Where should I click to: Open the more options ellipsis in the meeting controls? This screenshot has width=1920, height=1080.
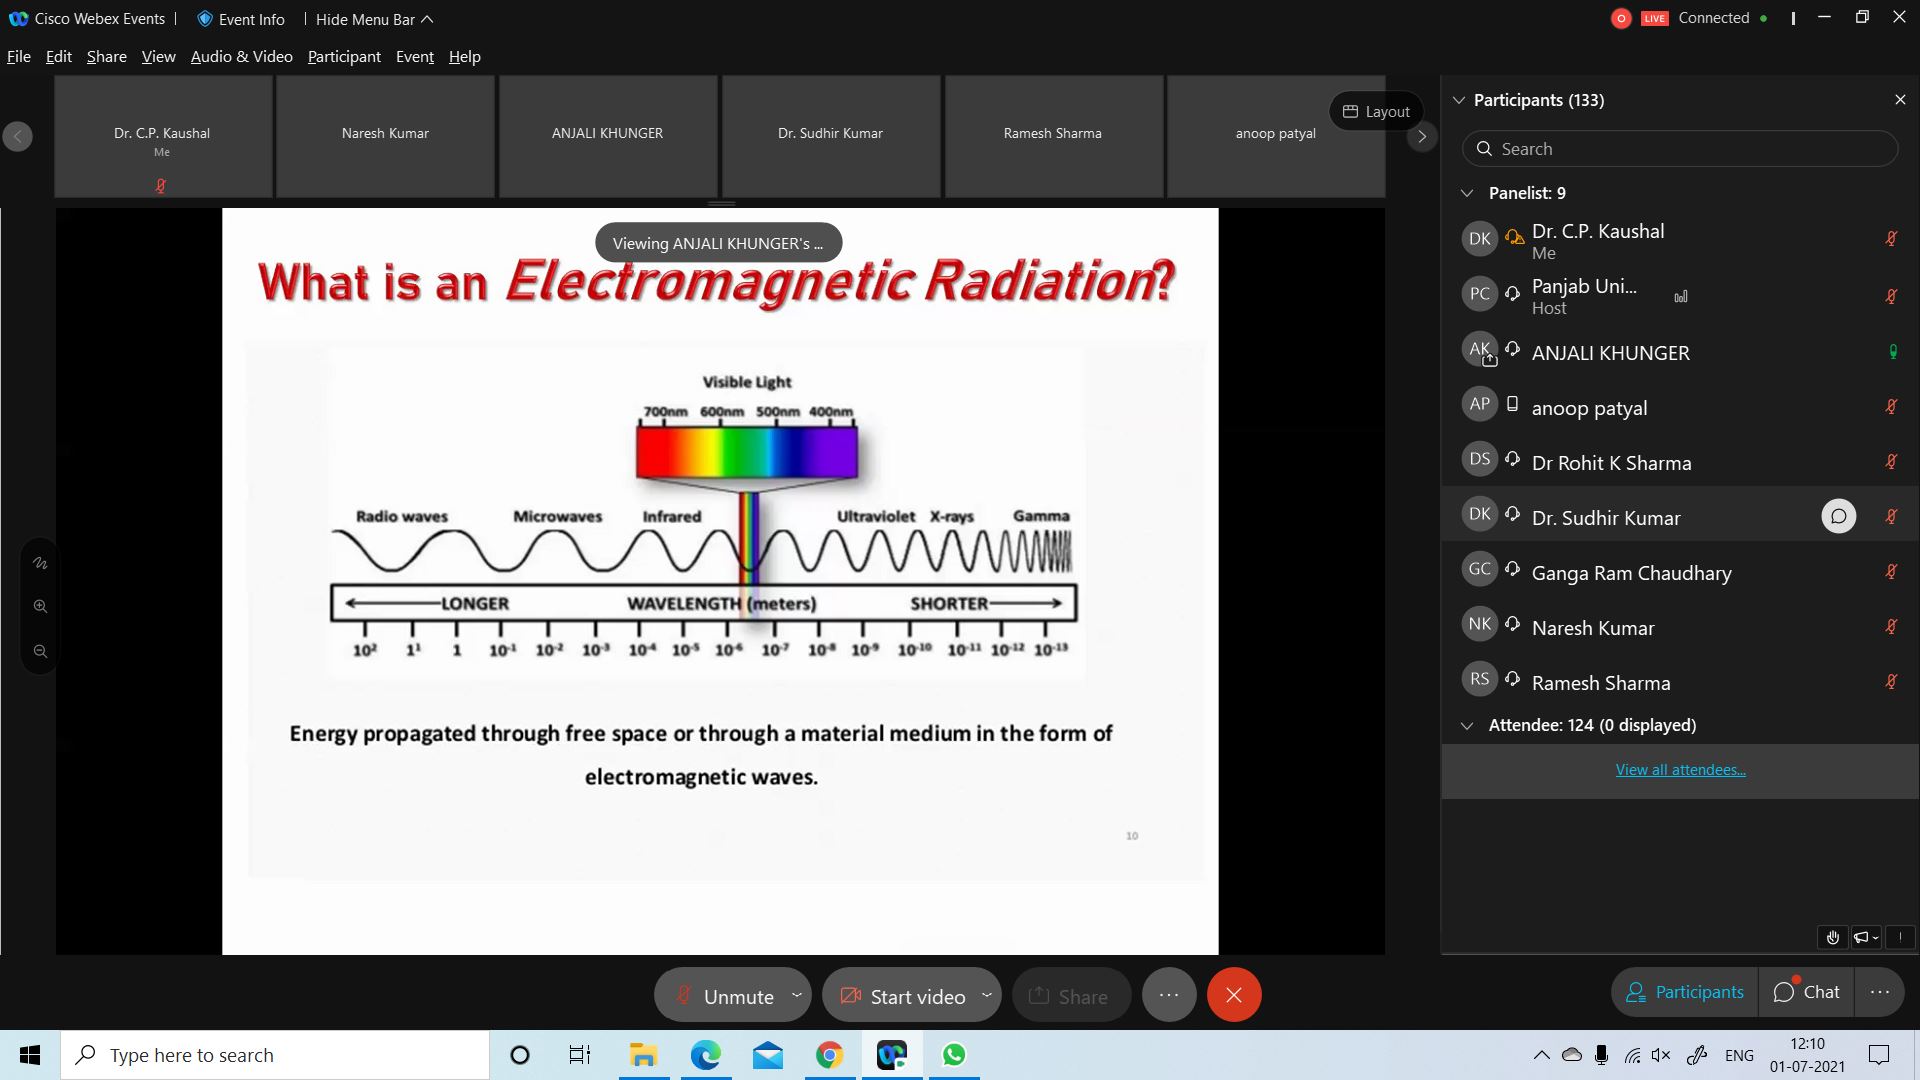[1169, 995]
